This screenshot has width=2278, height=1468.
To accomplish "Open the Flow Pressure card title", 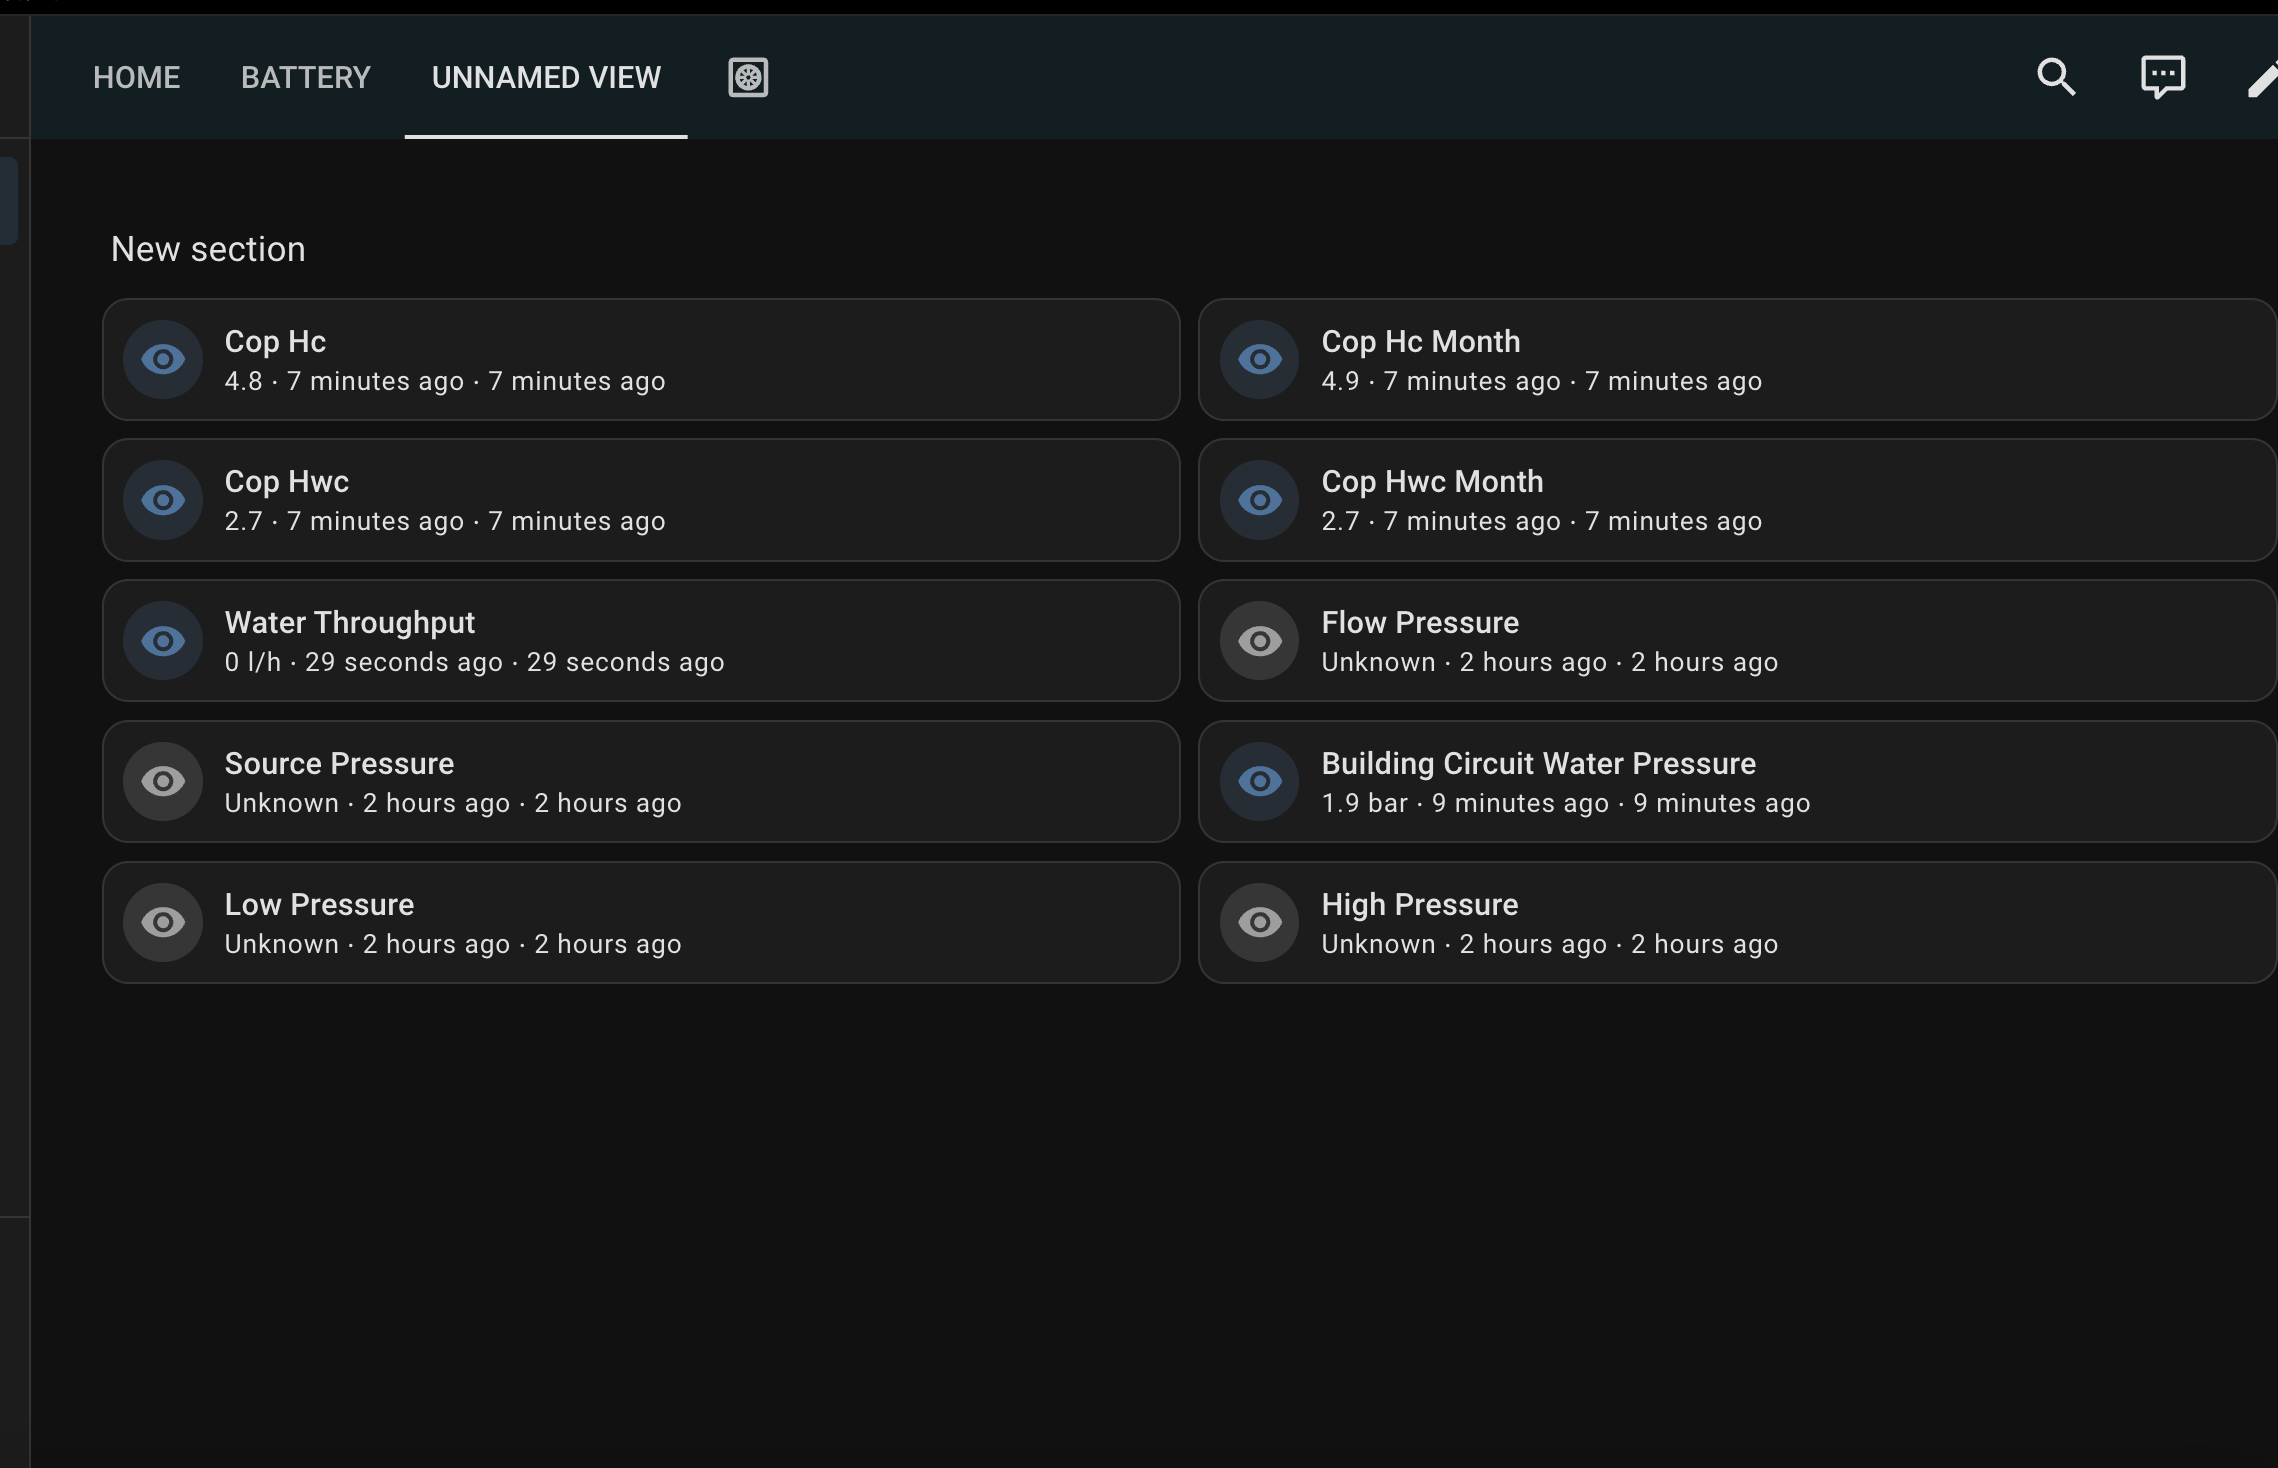I will point(1420,623).
